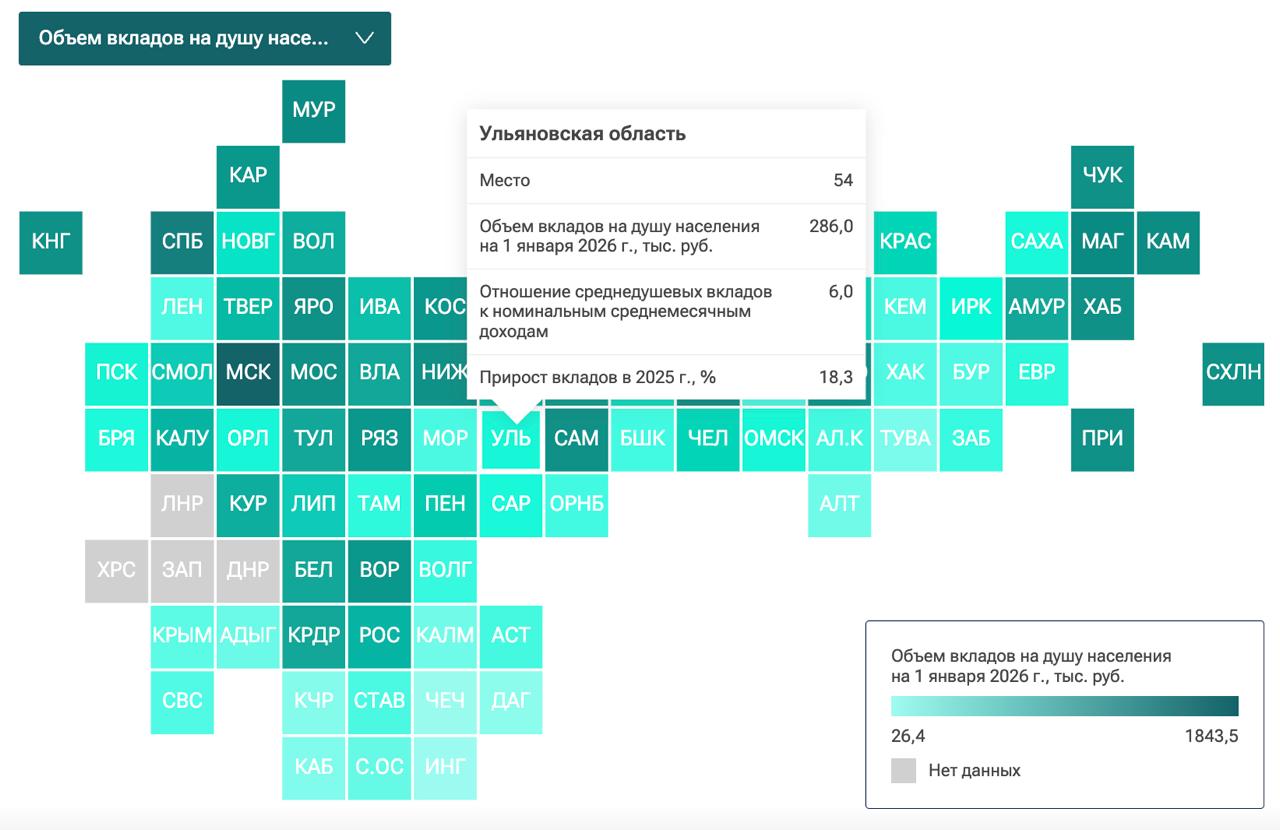Click the grayed-out ХРС tile
Viewport: 1280px width, 830px height.
coord(116,570)
